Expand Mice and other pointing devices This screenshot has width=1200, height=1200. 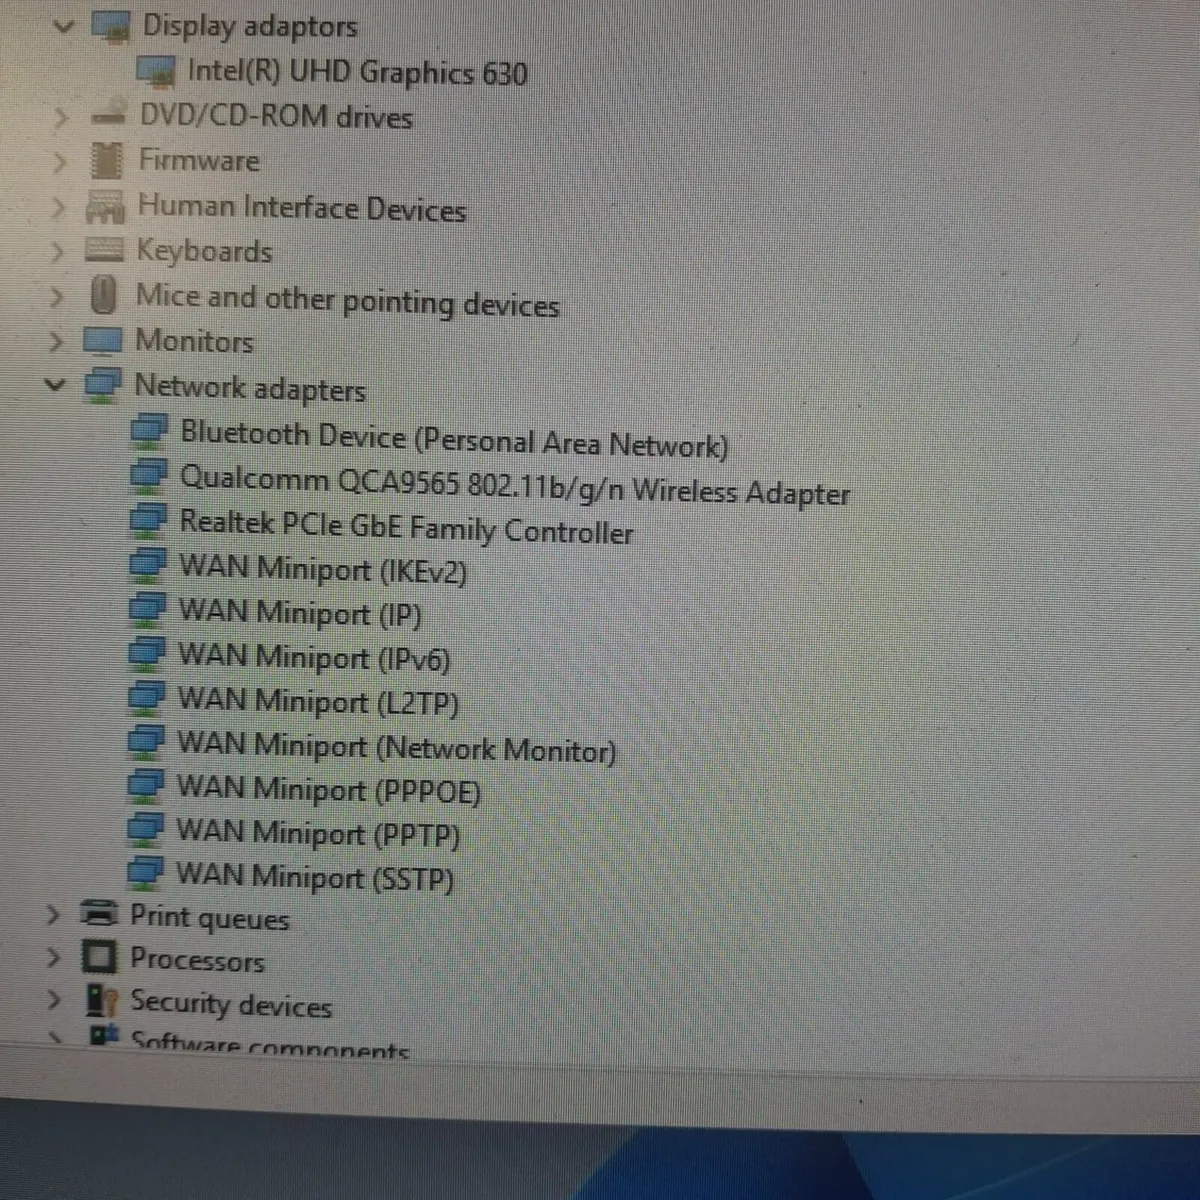(x=57, y=297)
